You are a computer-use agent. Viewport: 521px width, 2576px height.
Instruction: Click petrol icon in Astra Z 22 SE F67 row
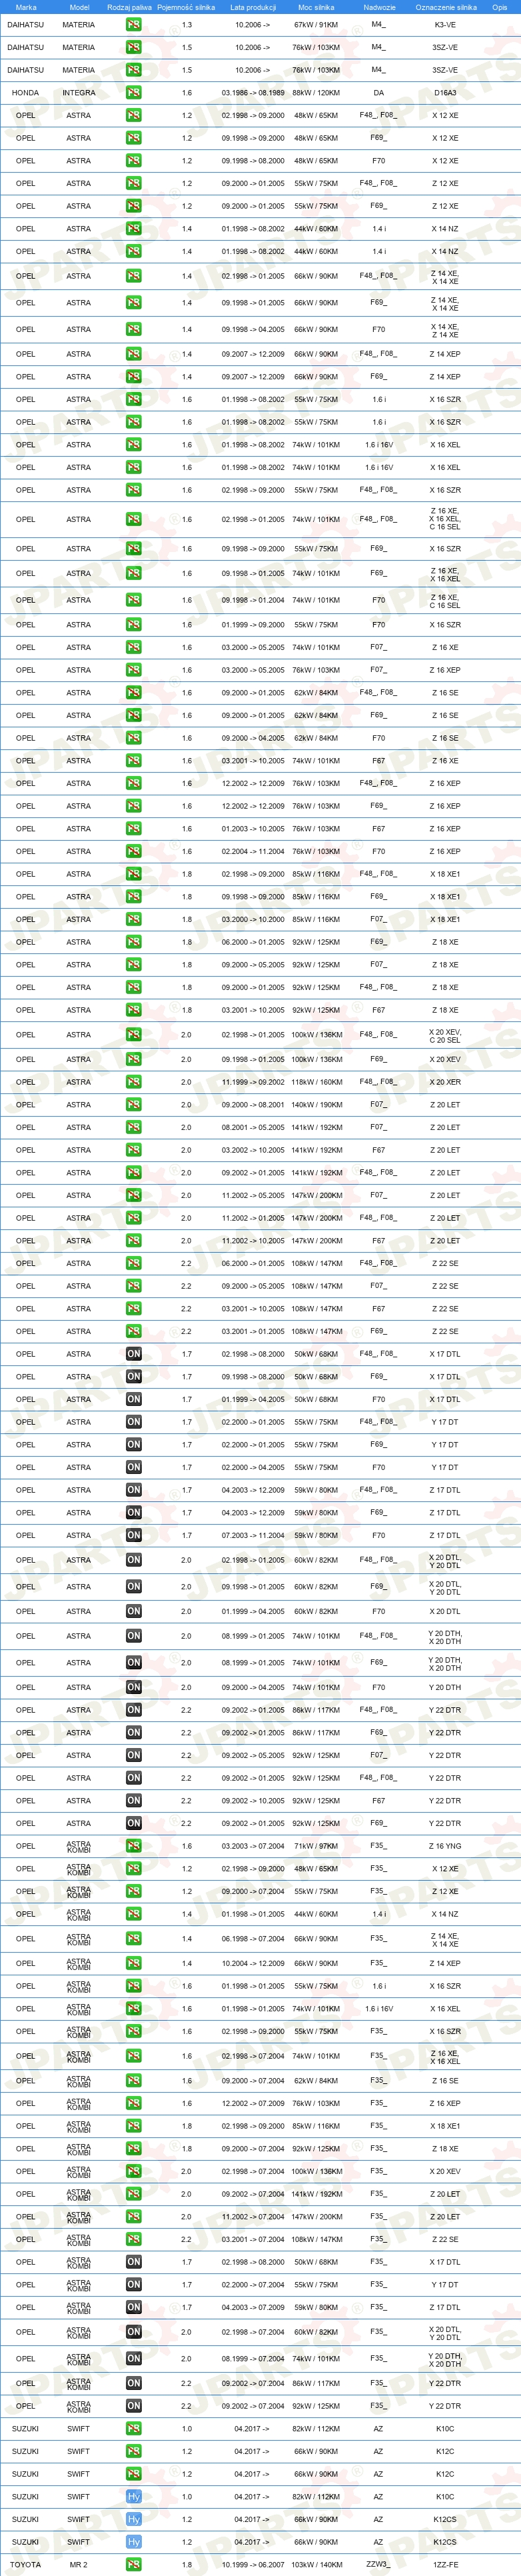pyautogui.click(x=133, y=1308)
